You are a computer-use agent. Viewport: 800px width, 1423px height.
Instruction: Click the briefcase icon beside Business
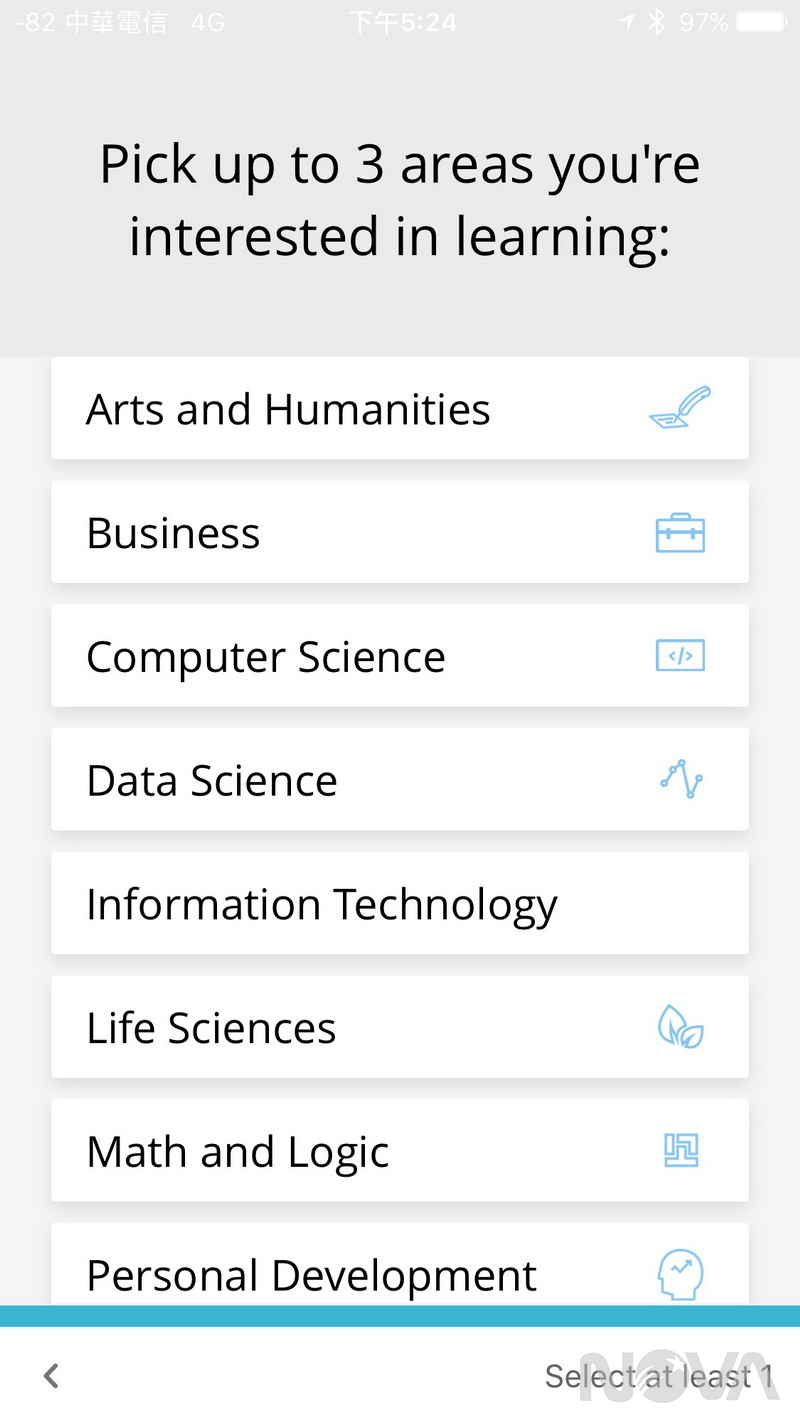click(x=679, y=532)
